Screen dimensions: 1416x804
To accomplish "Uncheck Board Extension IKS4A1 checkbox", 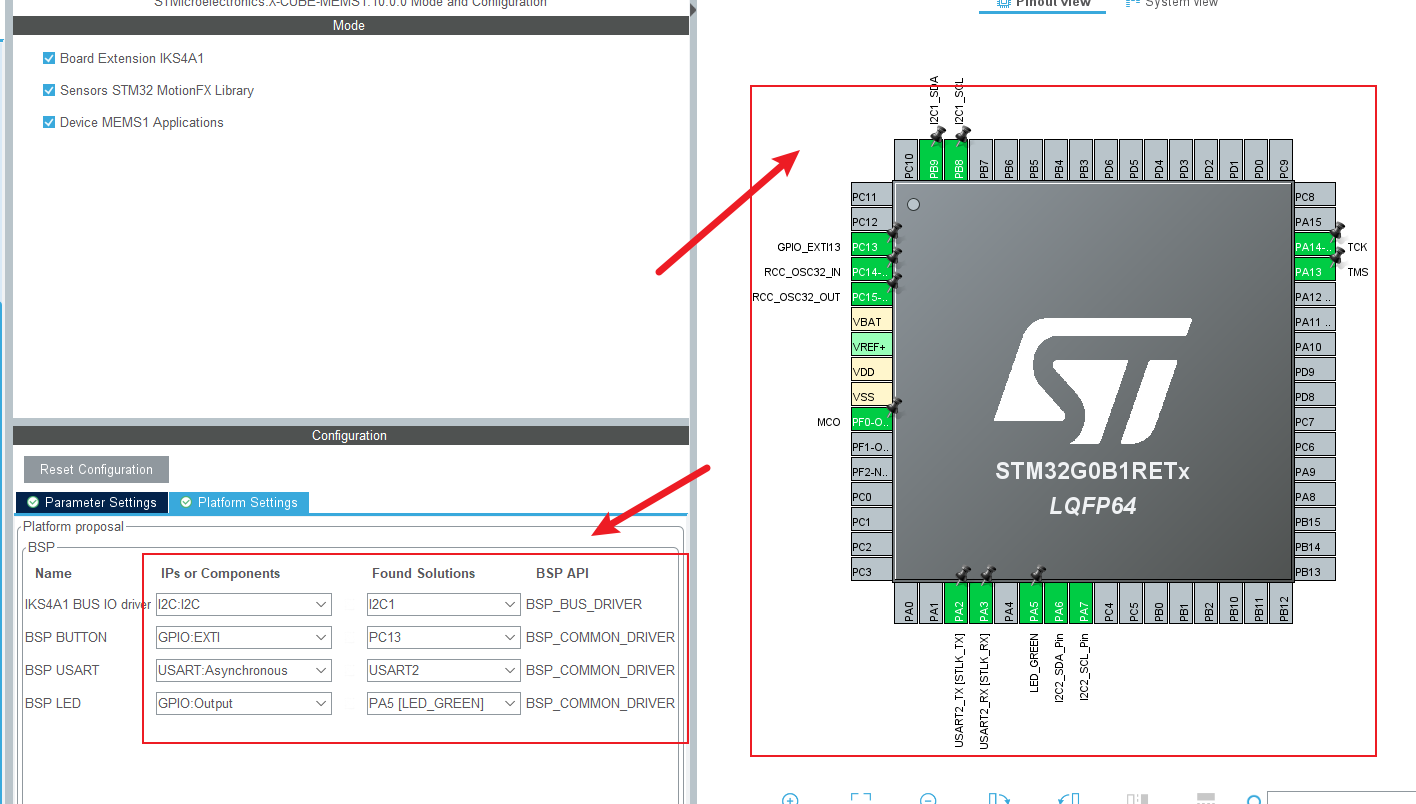I will [x=49, y=58].
